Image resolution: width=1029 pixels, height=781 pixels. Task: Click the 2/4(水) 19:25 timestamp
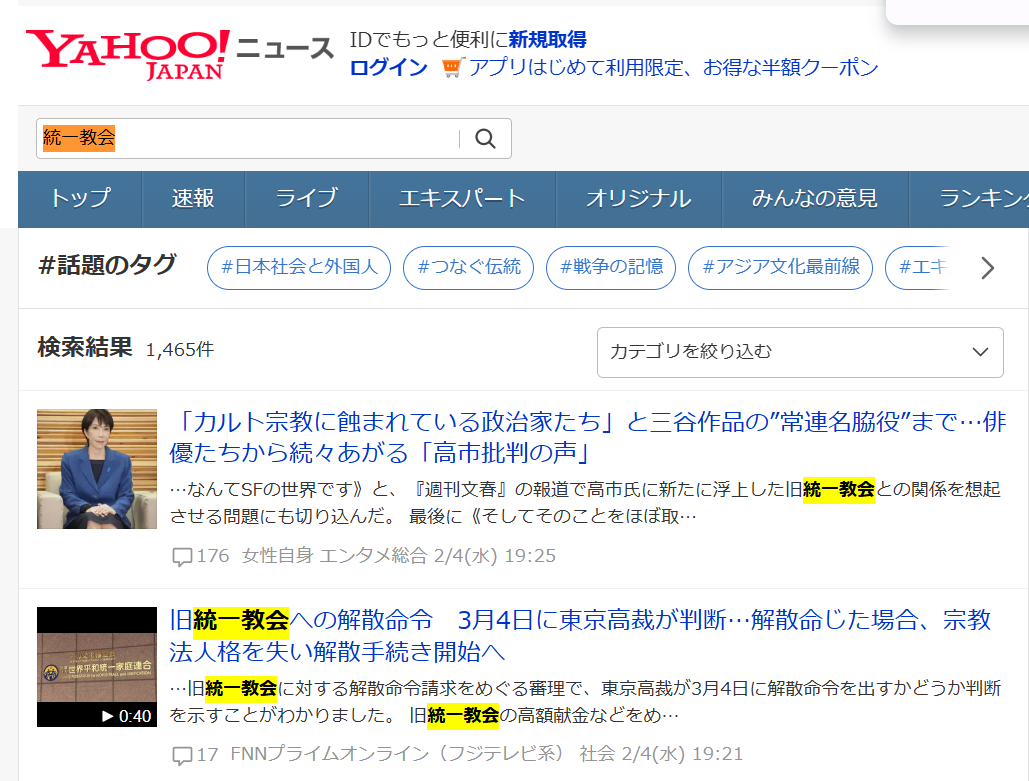495,556
